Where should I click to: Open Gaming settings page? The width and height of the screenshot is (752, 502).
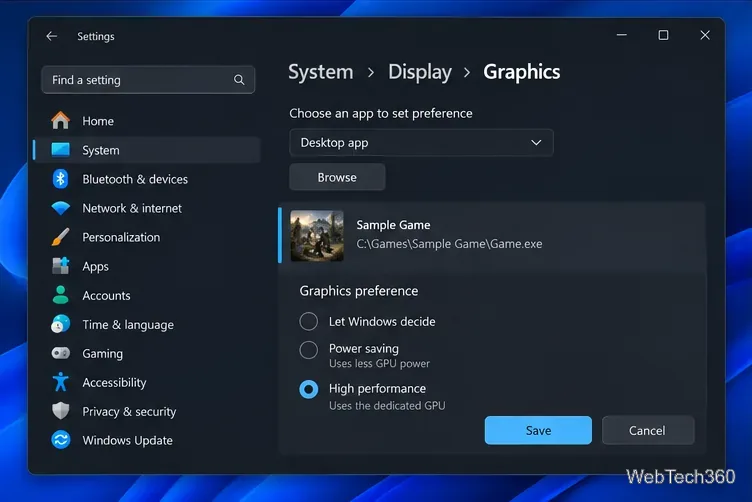point(148,353)
